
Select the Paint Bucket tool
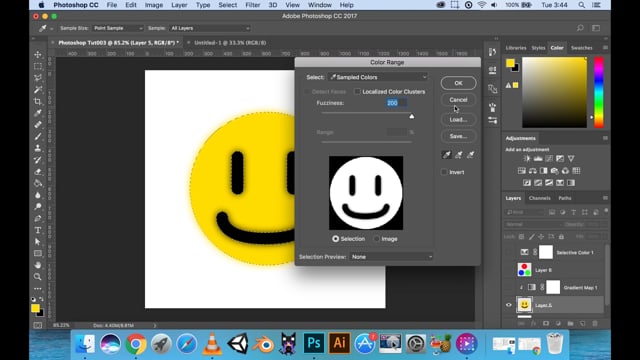(38, 183)
